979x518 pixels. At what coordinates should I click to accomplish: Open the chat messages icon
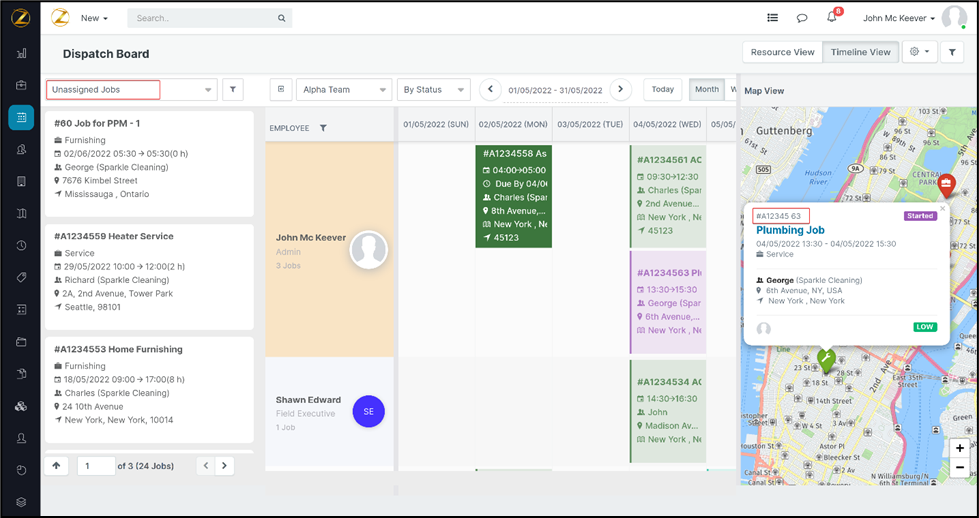click(x=802, y=18)
